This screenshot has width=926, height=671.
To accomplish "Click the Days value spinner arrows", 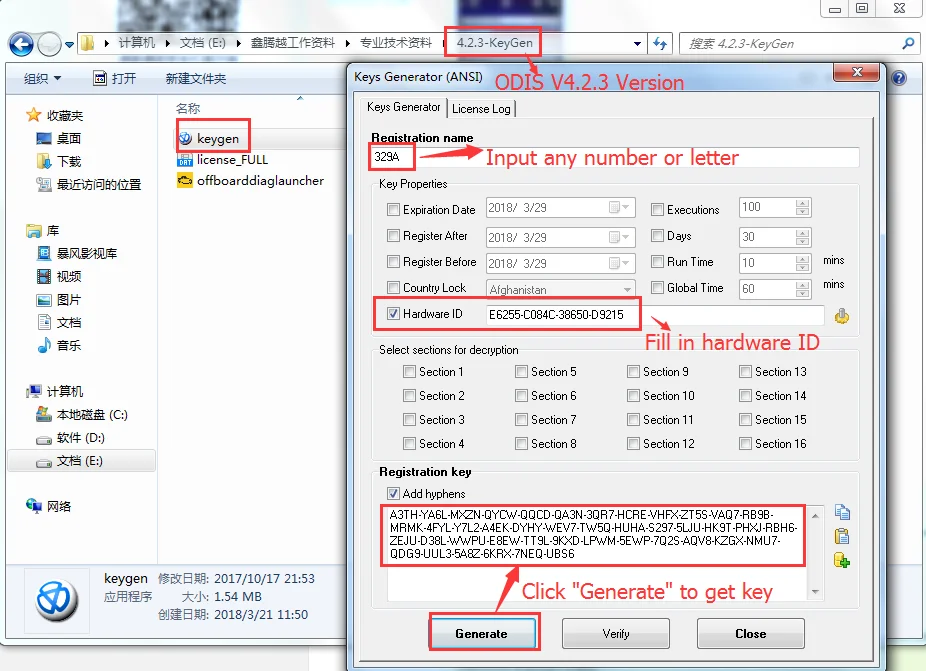I will 802,237.
